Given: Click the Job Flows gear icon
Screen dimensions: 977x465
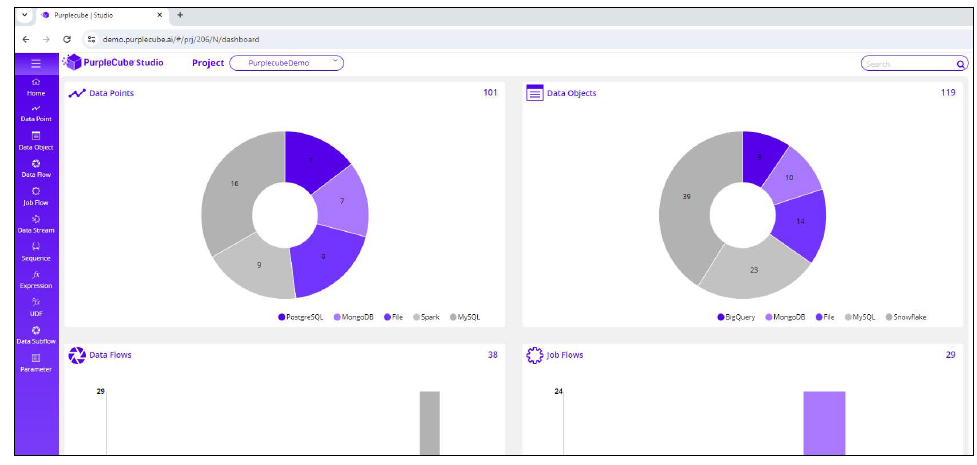Looking at the screenshot, I should point(535,355).
